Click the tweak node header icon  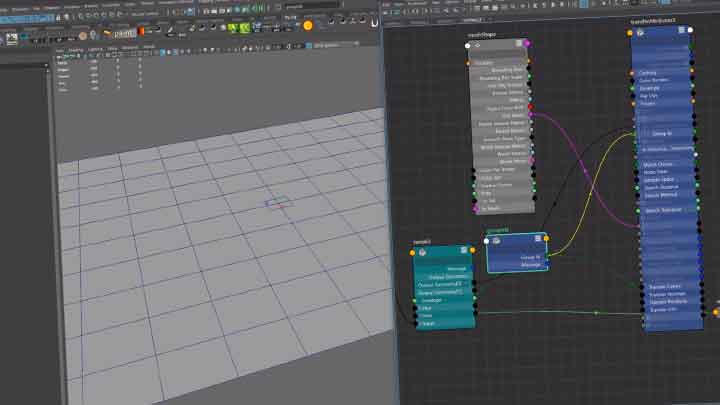(x=424, y=252)
